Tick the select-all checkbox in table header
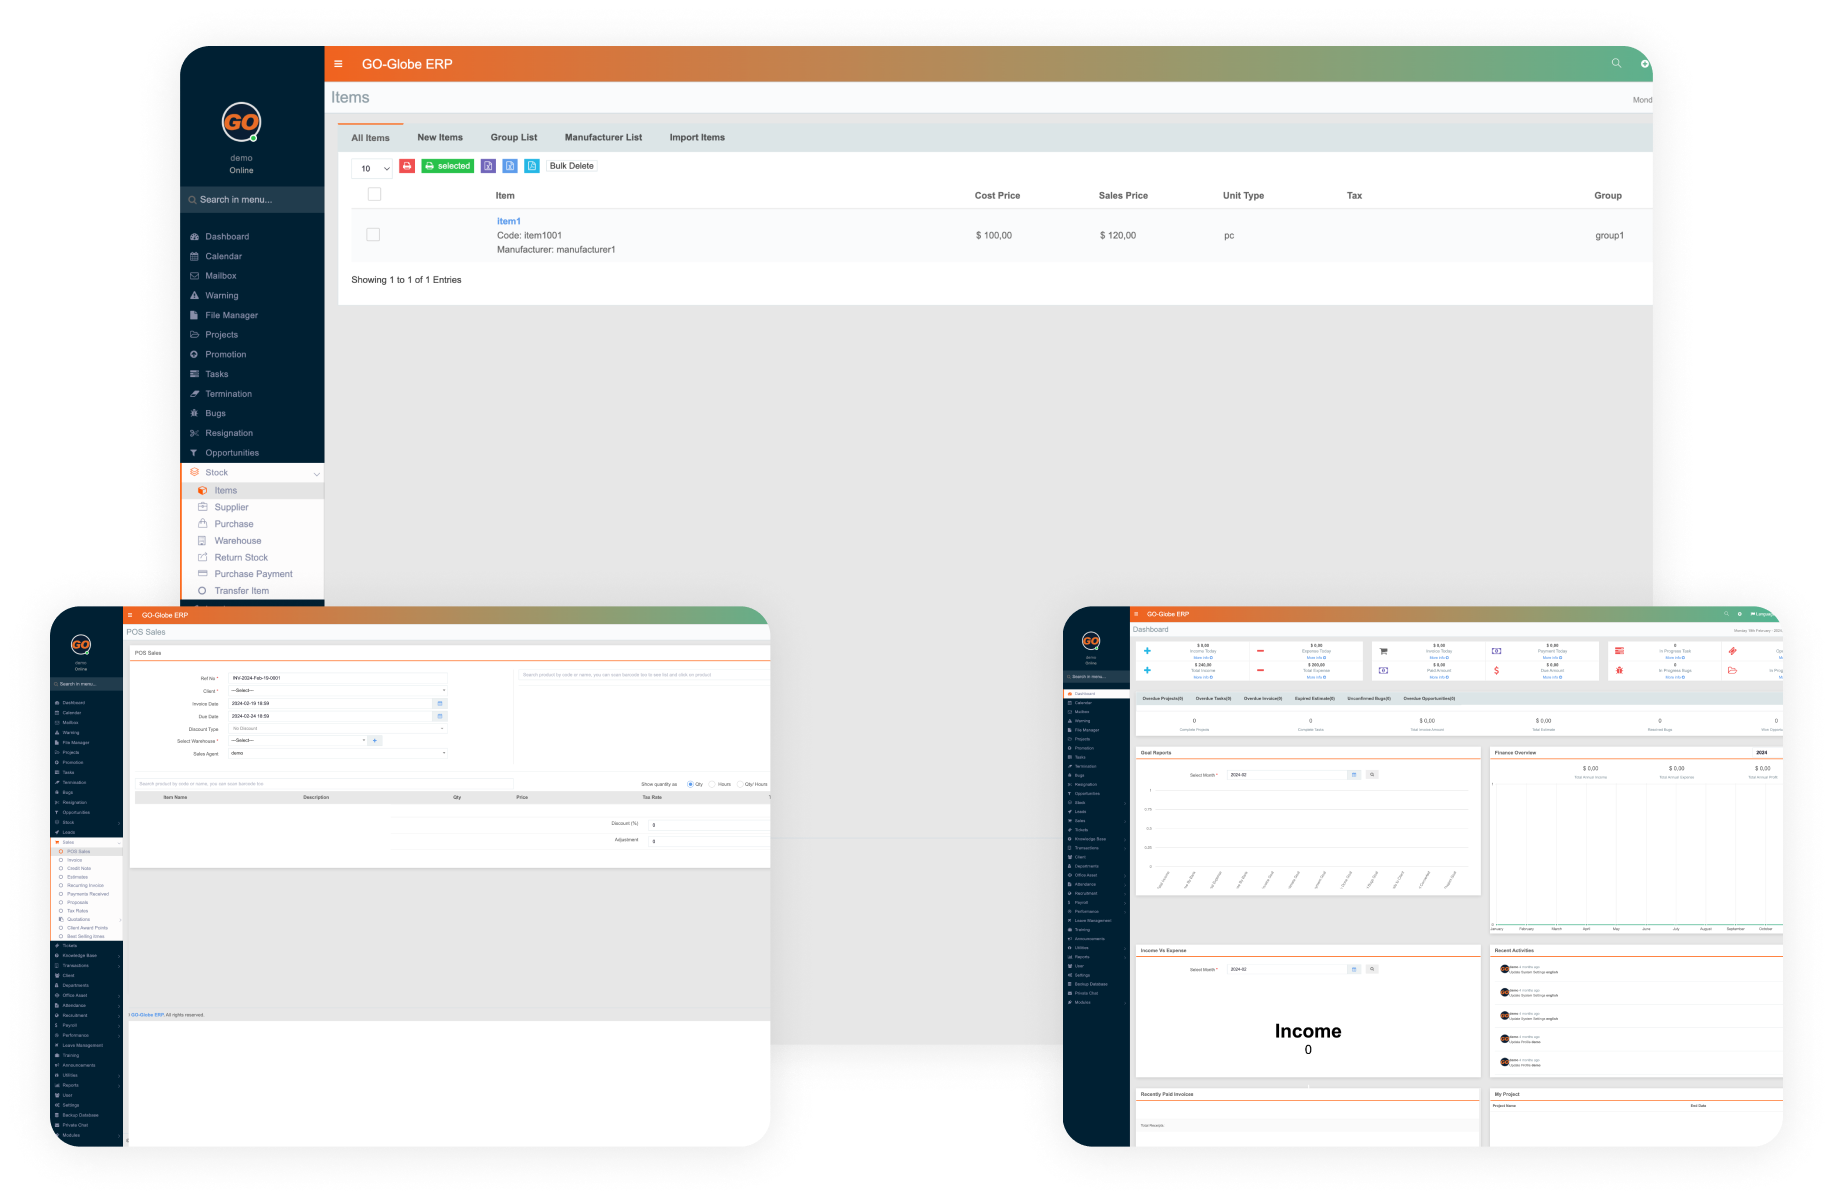 [x=374, y=195]
